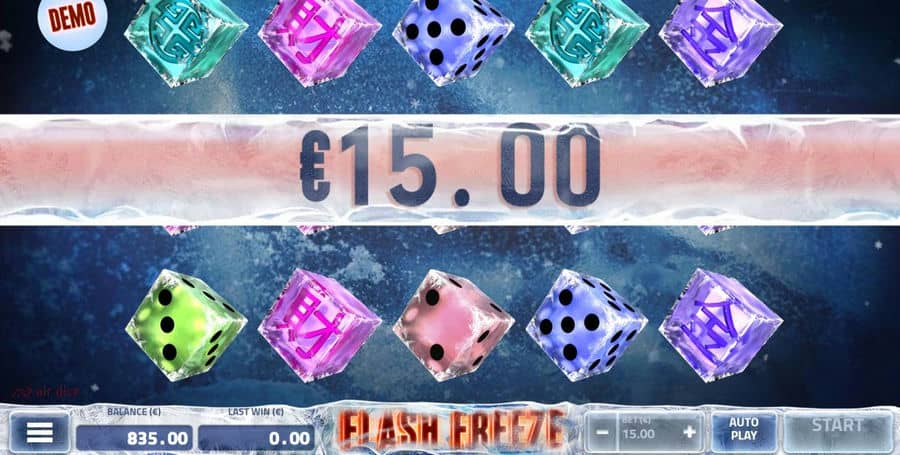The width and height of the screenshot is (900, 455).
Task: Click the top-left teal symbol cube
Action: click(x=186, y=41)
